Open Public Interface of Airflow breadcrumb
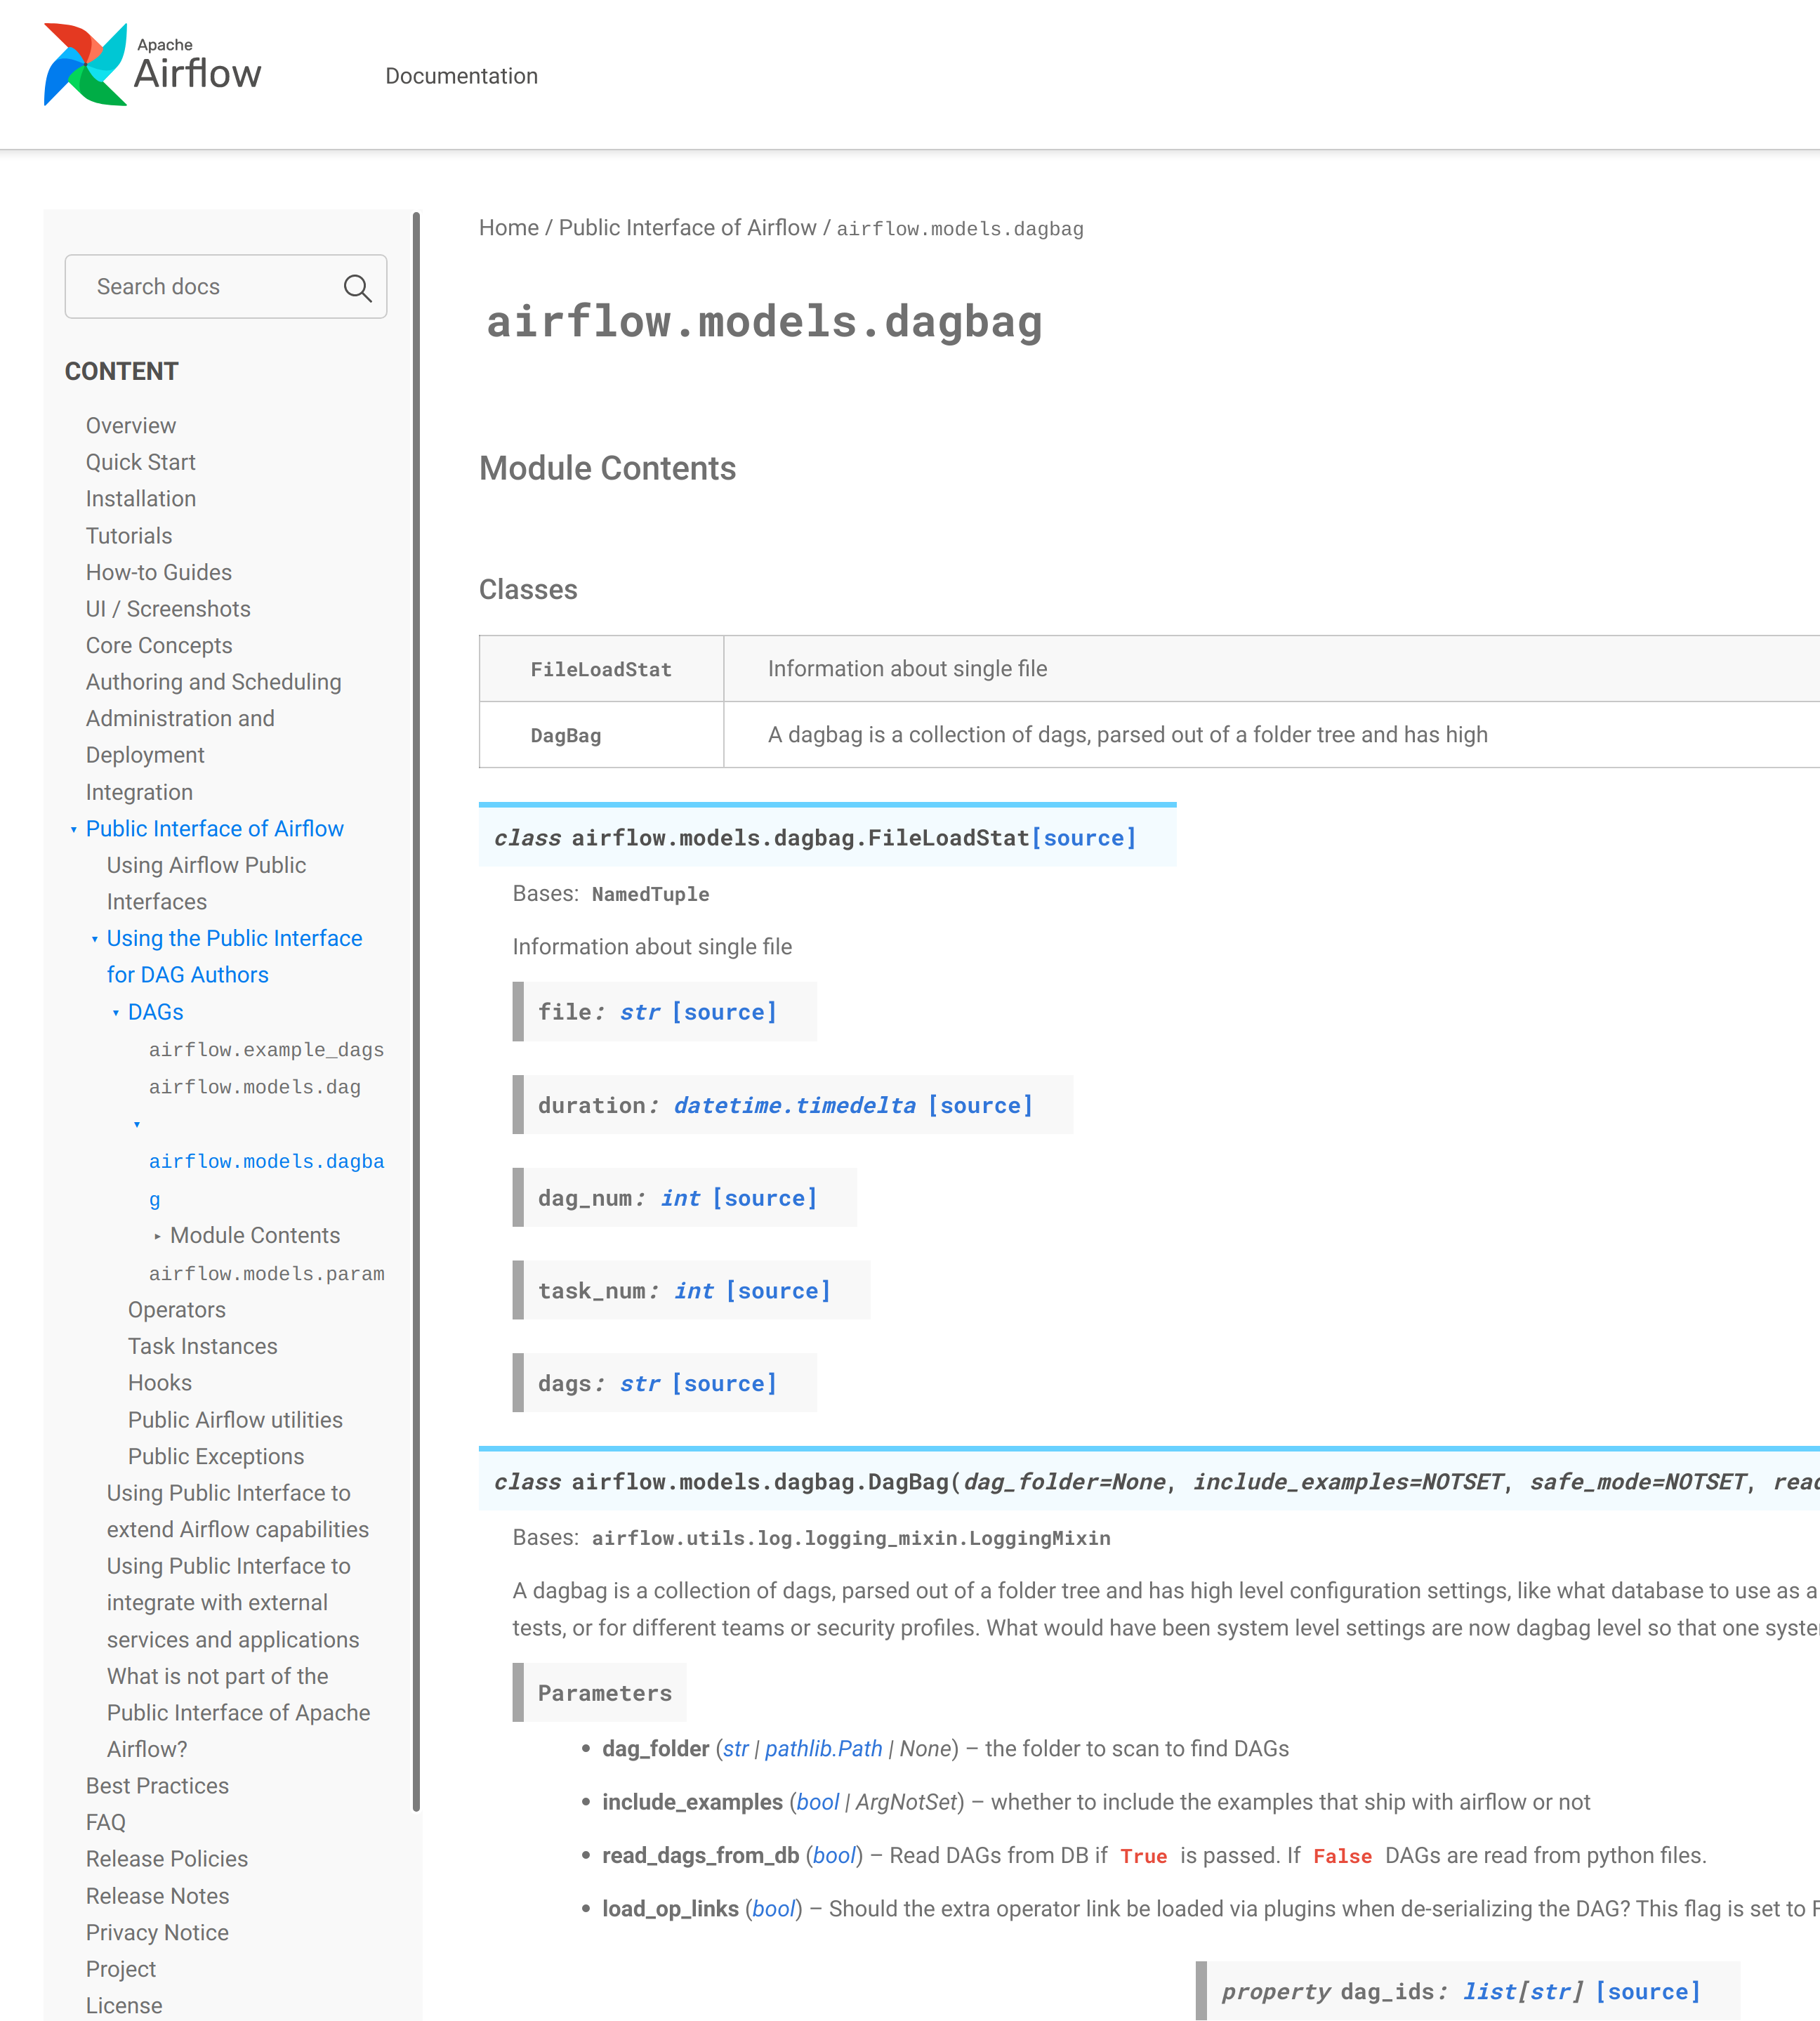 [x=687, y=228]
